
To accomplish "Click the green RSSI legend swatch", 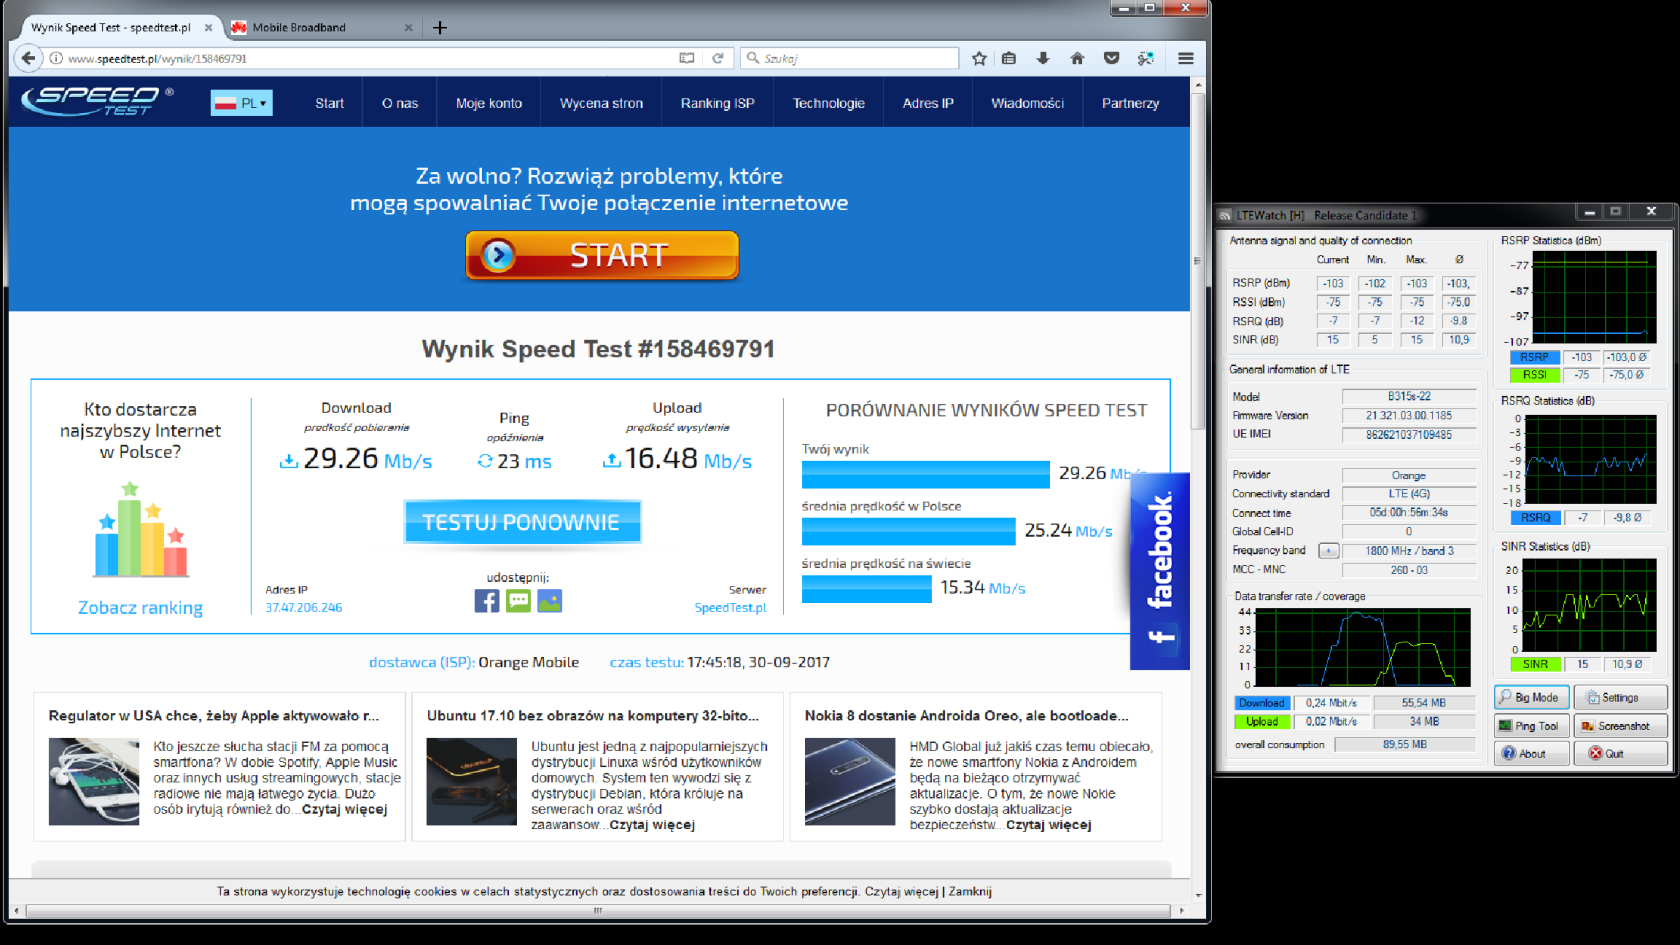I will click(1535, 375).
